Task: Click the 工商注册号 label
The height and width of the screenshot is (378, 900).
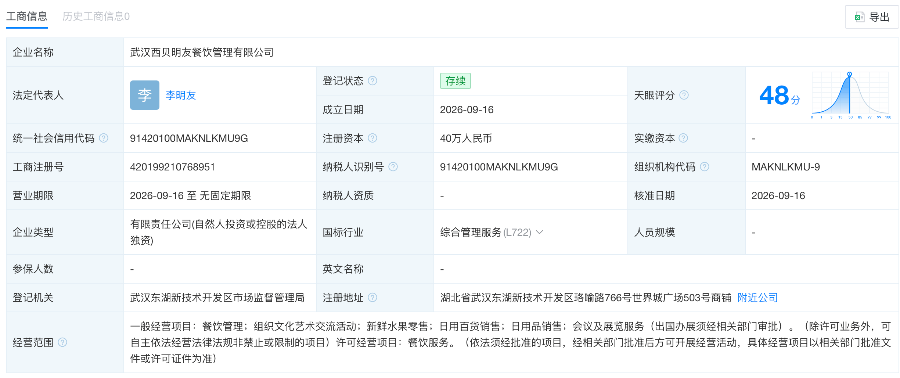Action: coord(38,167)
